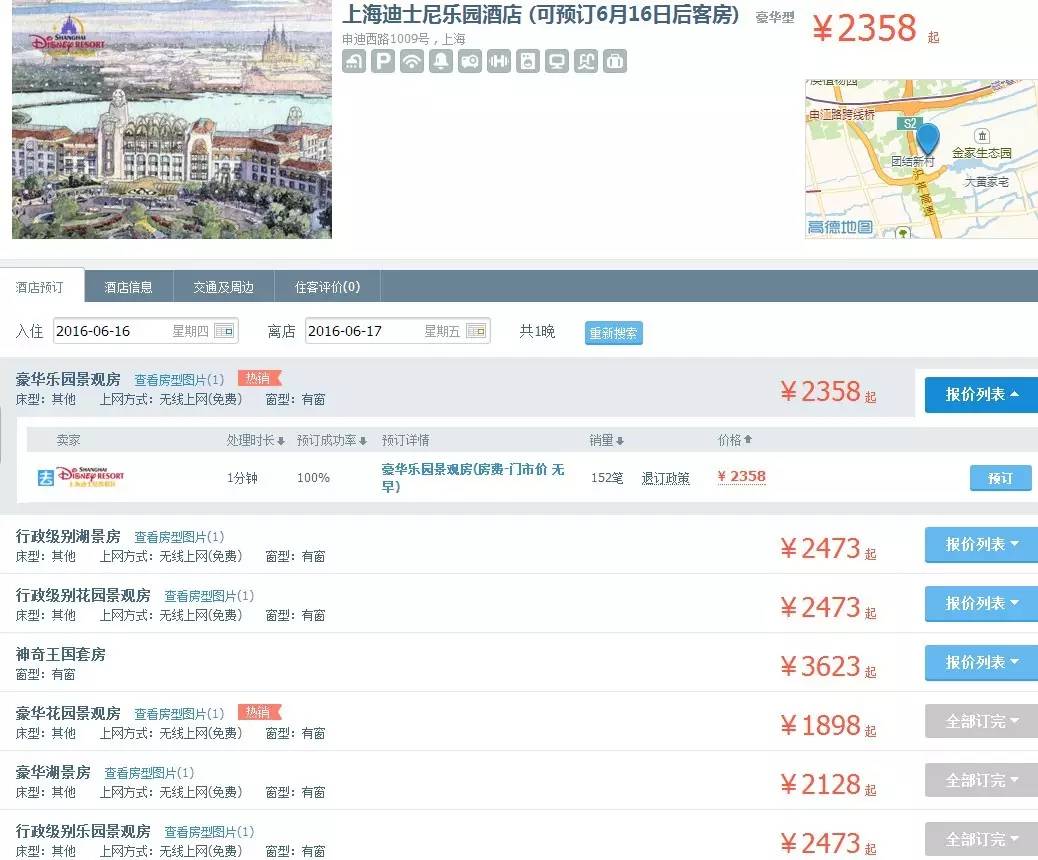Click the shower amenity icon

tap(355, 61)
